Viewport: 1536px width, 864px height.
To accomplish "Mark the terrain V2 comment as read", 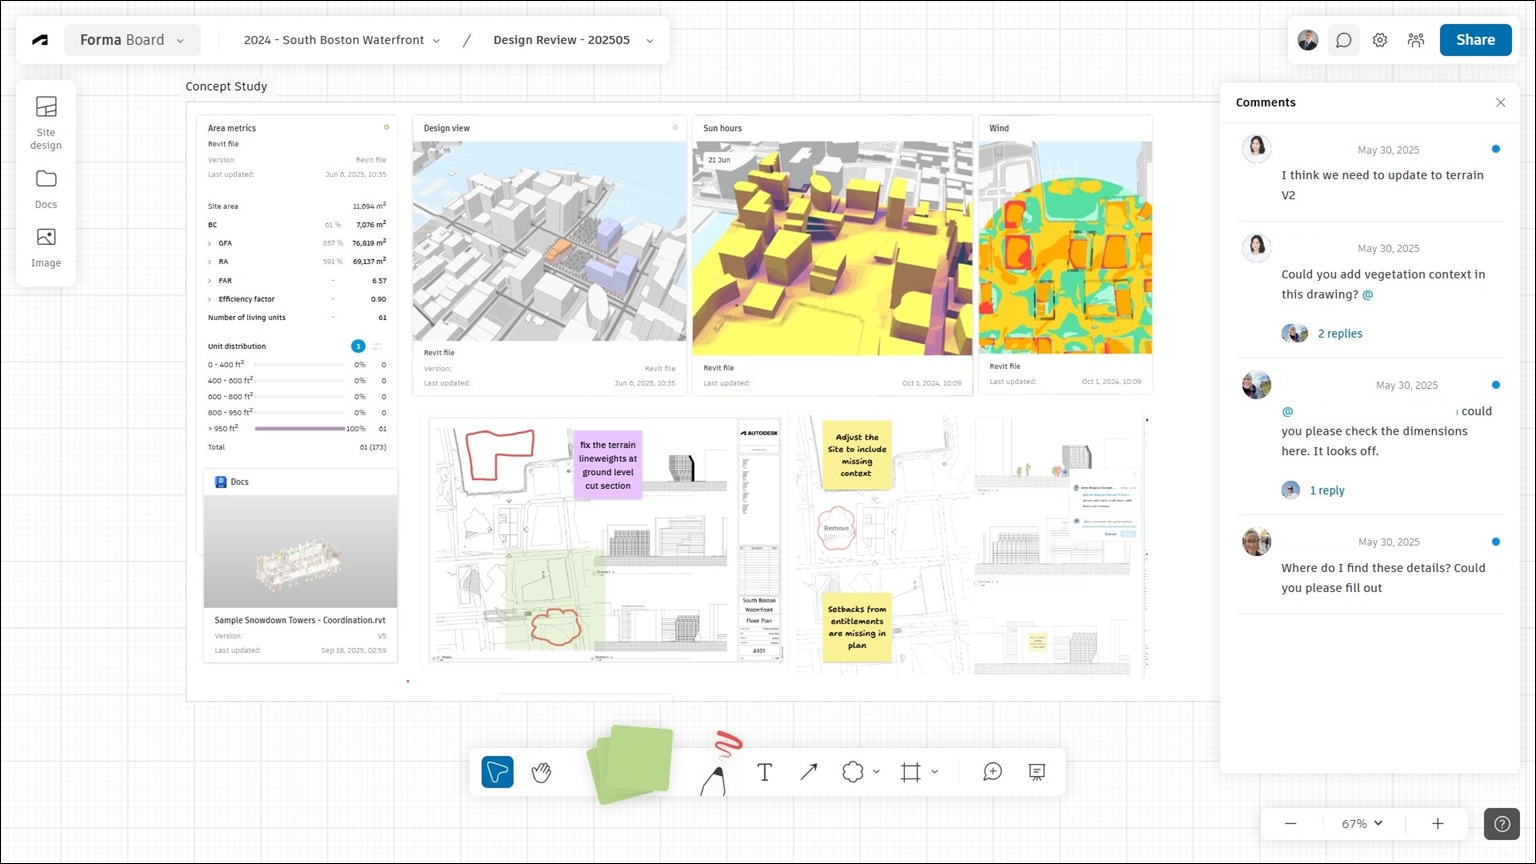I will 1496,148.
